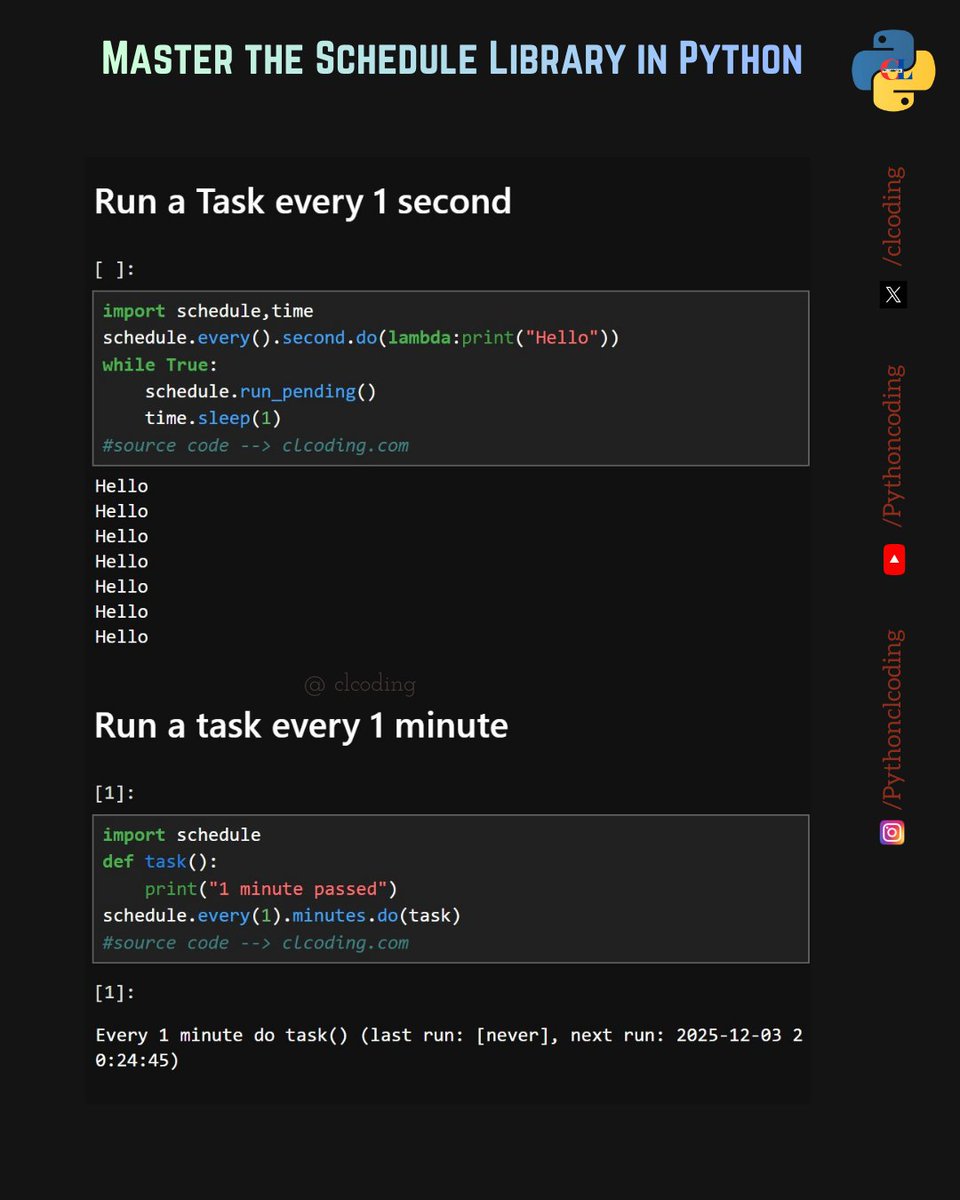Open the red YouTube icon
Screen dimensions: 960x1200
(x=894, y=560)
